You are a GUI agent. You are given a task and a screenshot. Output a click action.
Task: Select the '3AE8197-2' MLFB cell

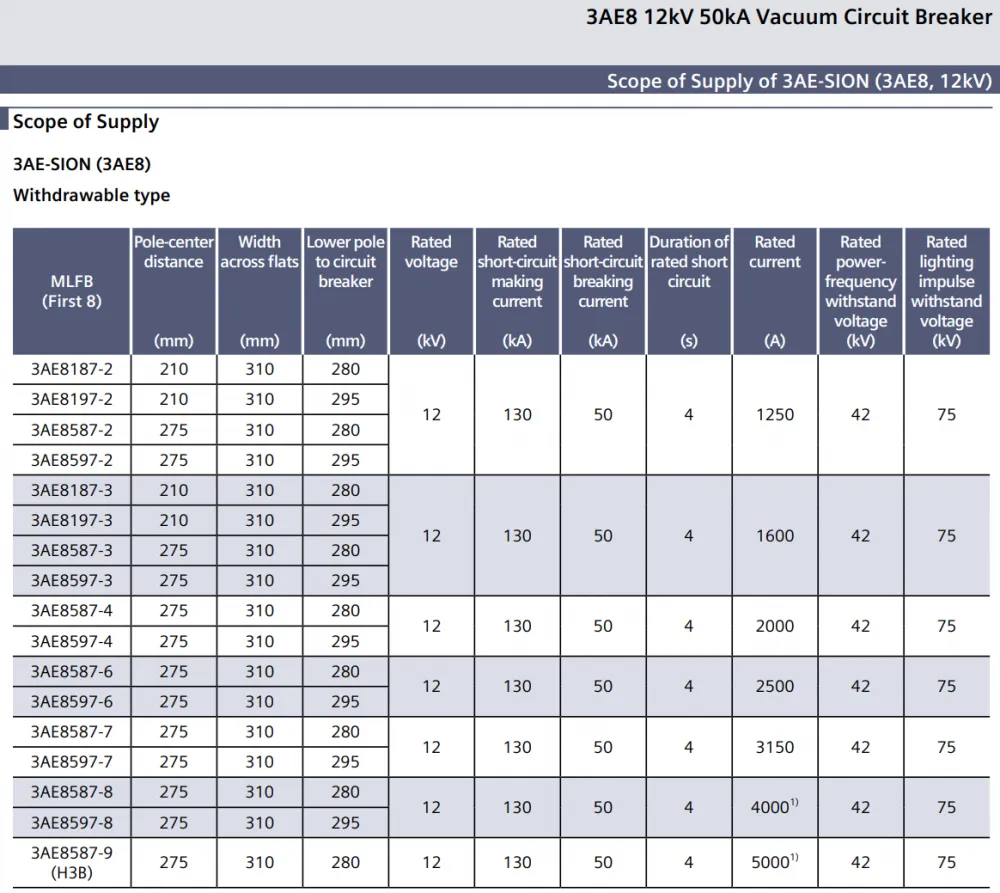point(71,399)
